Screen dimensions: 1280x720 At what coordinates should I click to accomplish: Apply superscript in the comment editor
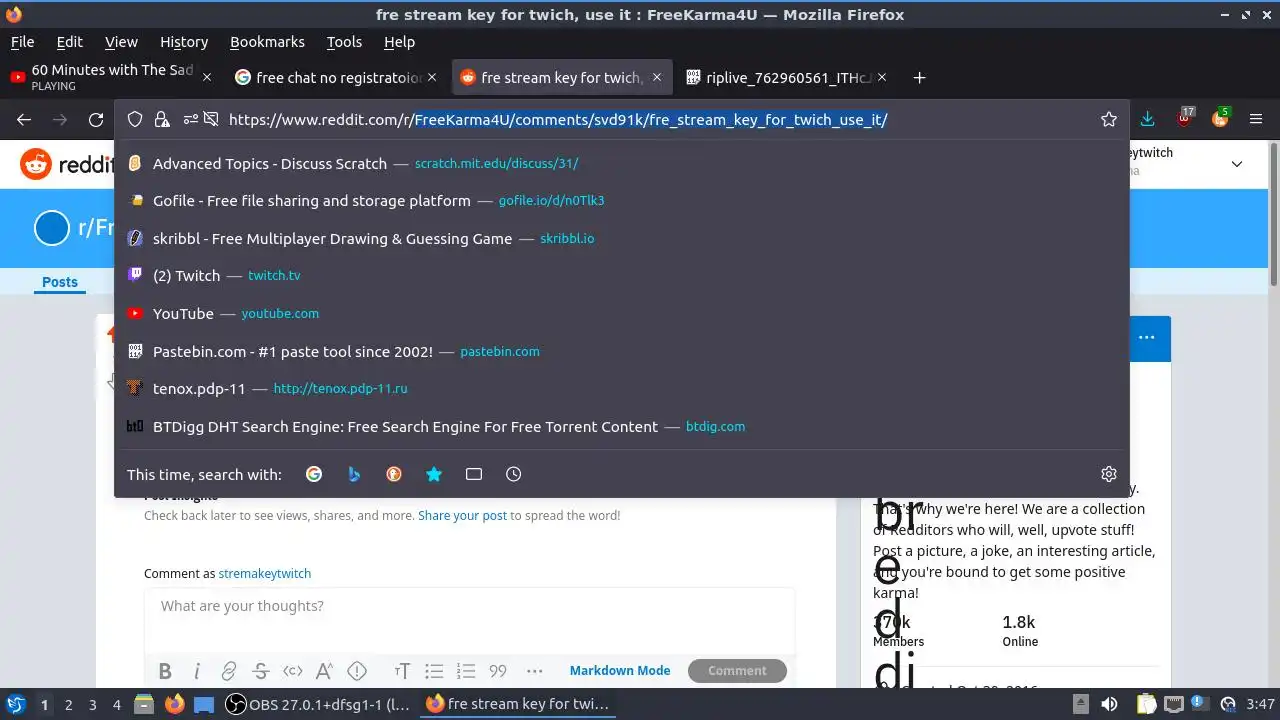(x=325, y=671)
